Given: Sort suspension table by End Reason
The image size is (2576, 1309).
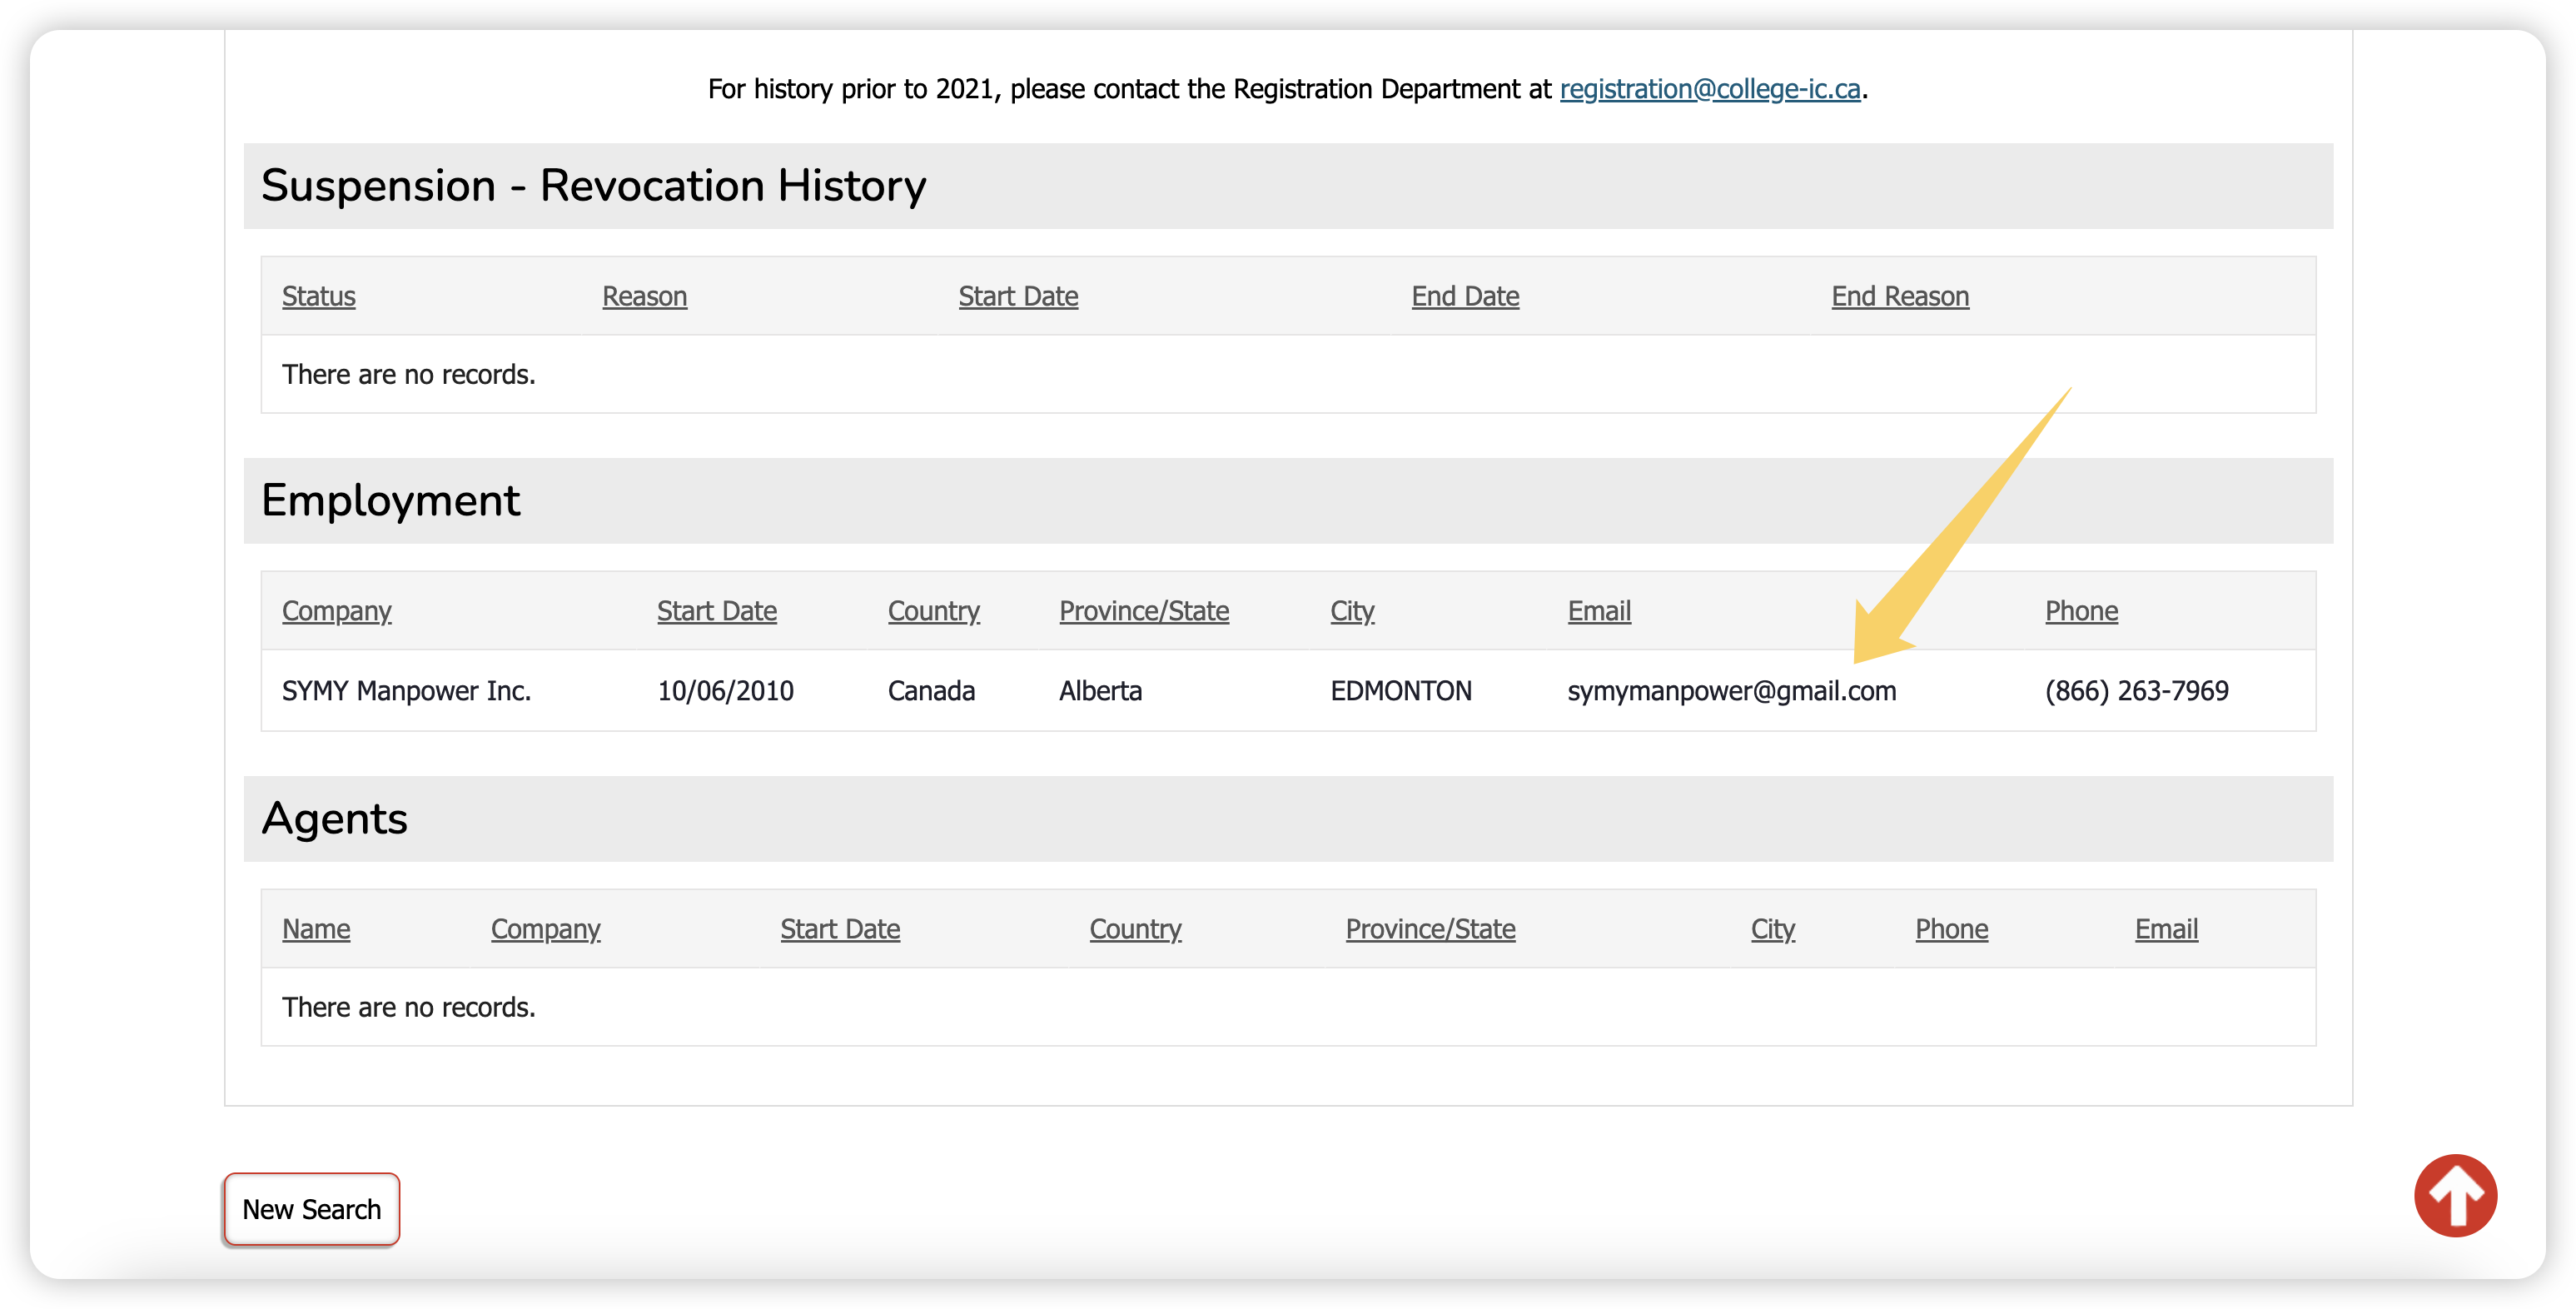Looking at the screenshot, I should [1900, 296].
